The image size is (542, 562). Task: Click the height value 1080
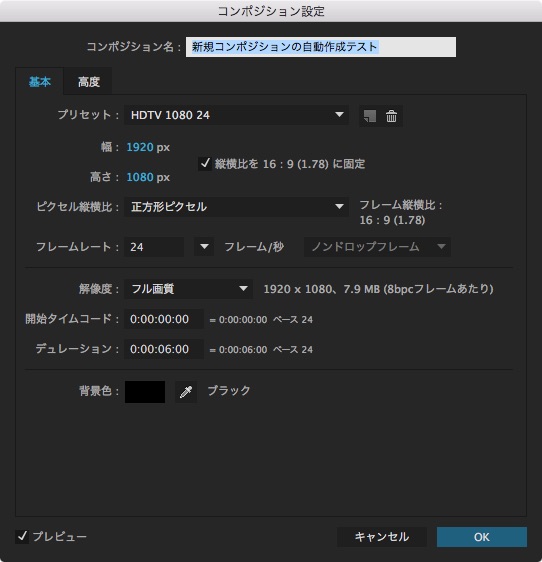tap(140, 177)
